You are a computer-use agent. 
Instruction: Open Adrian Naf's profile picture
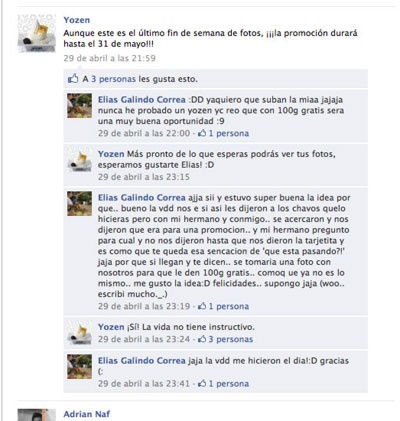click(37, 415)
